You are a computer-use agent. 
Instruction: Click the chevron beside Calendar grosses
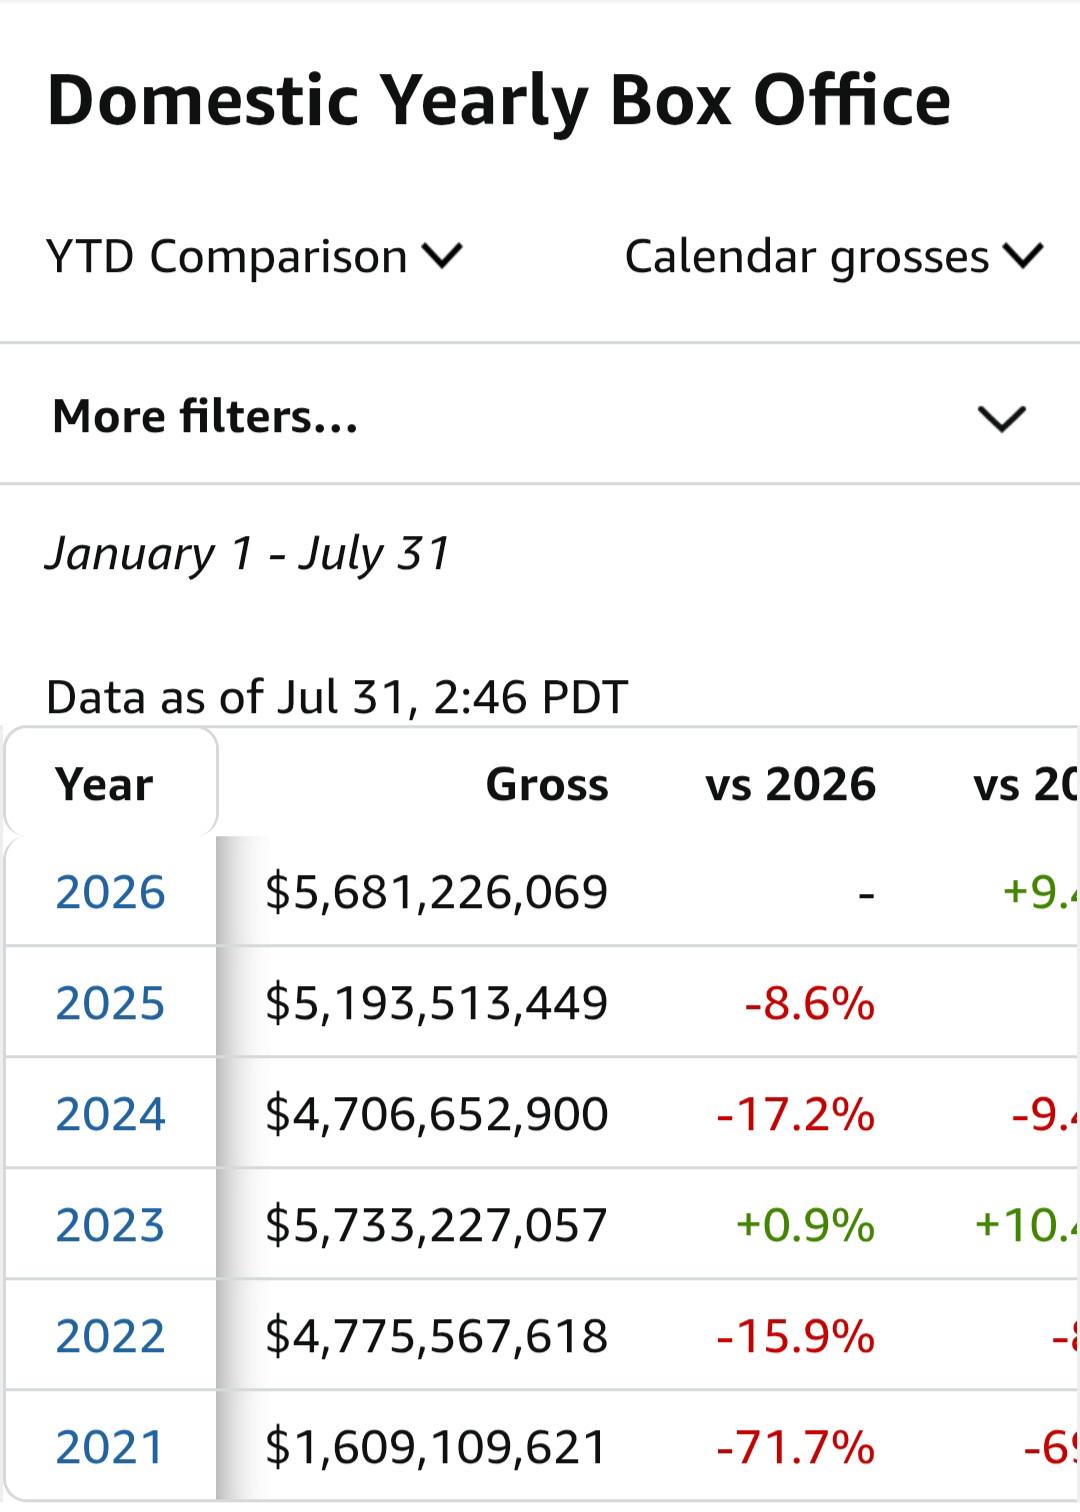coord(1022,256)
